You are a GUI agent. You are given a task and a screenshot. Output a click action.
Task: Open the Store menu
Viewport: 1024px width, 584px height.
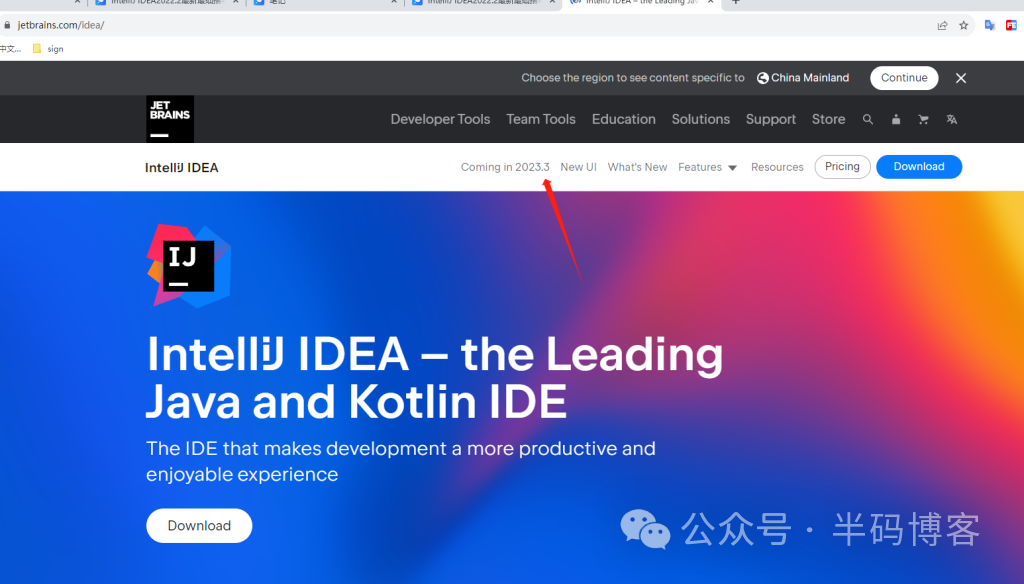(828, 120)
